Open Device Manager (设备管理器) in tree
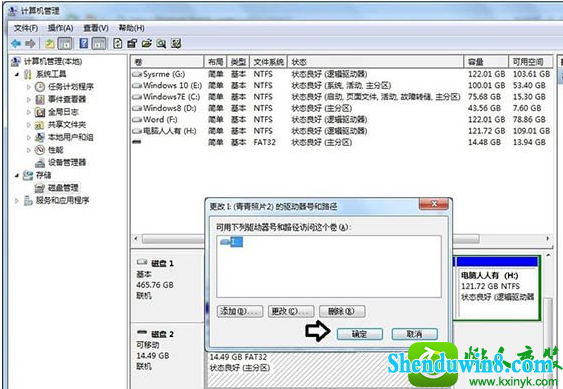563x389 pixels. tap(67, 162)
